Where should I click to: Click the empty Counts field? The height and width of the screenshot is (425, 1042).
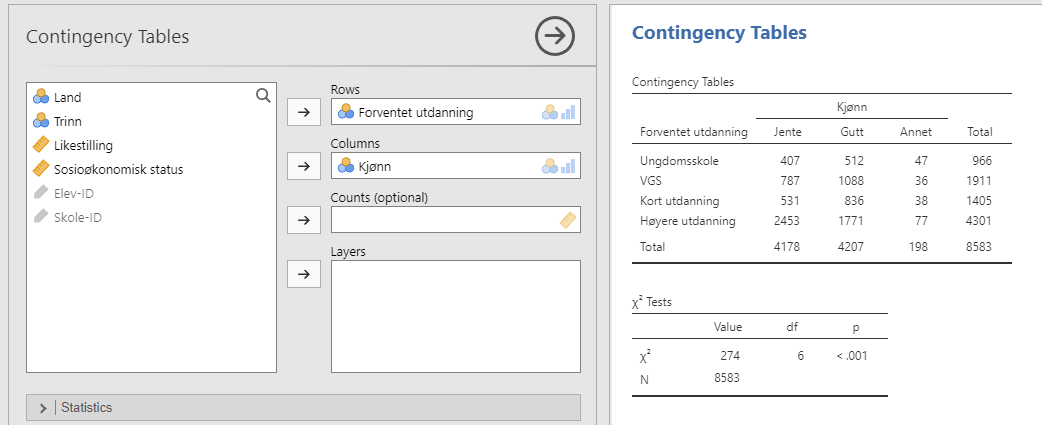440,220
